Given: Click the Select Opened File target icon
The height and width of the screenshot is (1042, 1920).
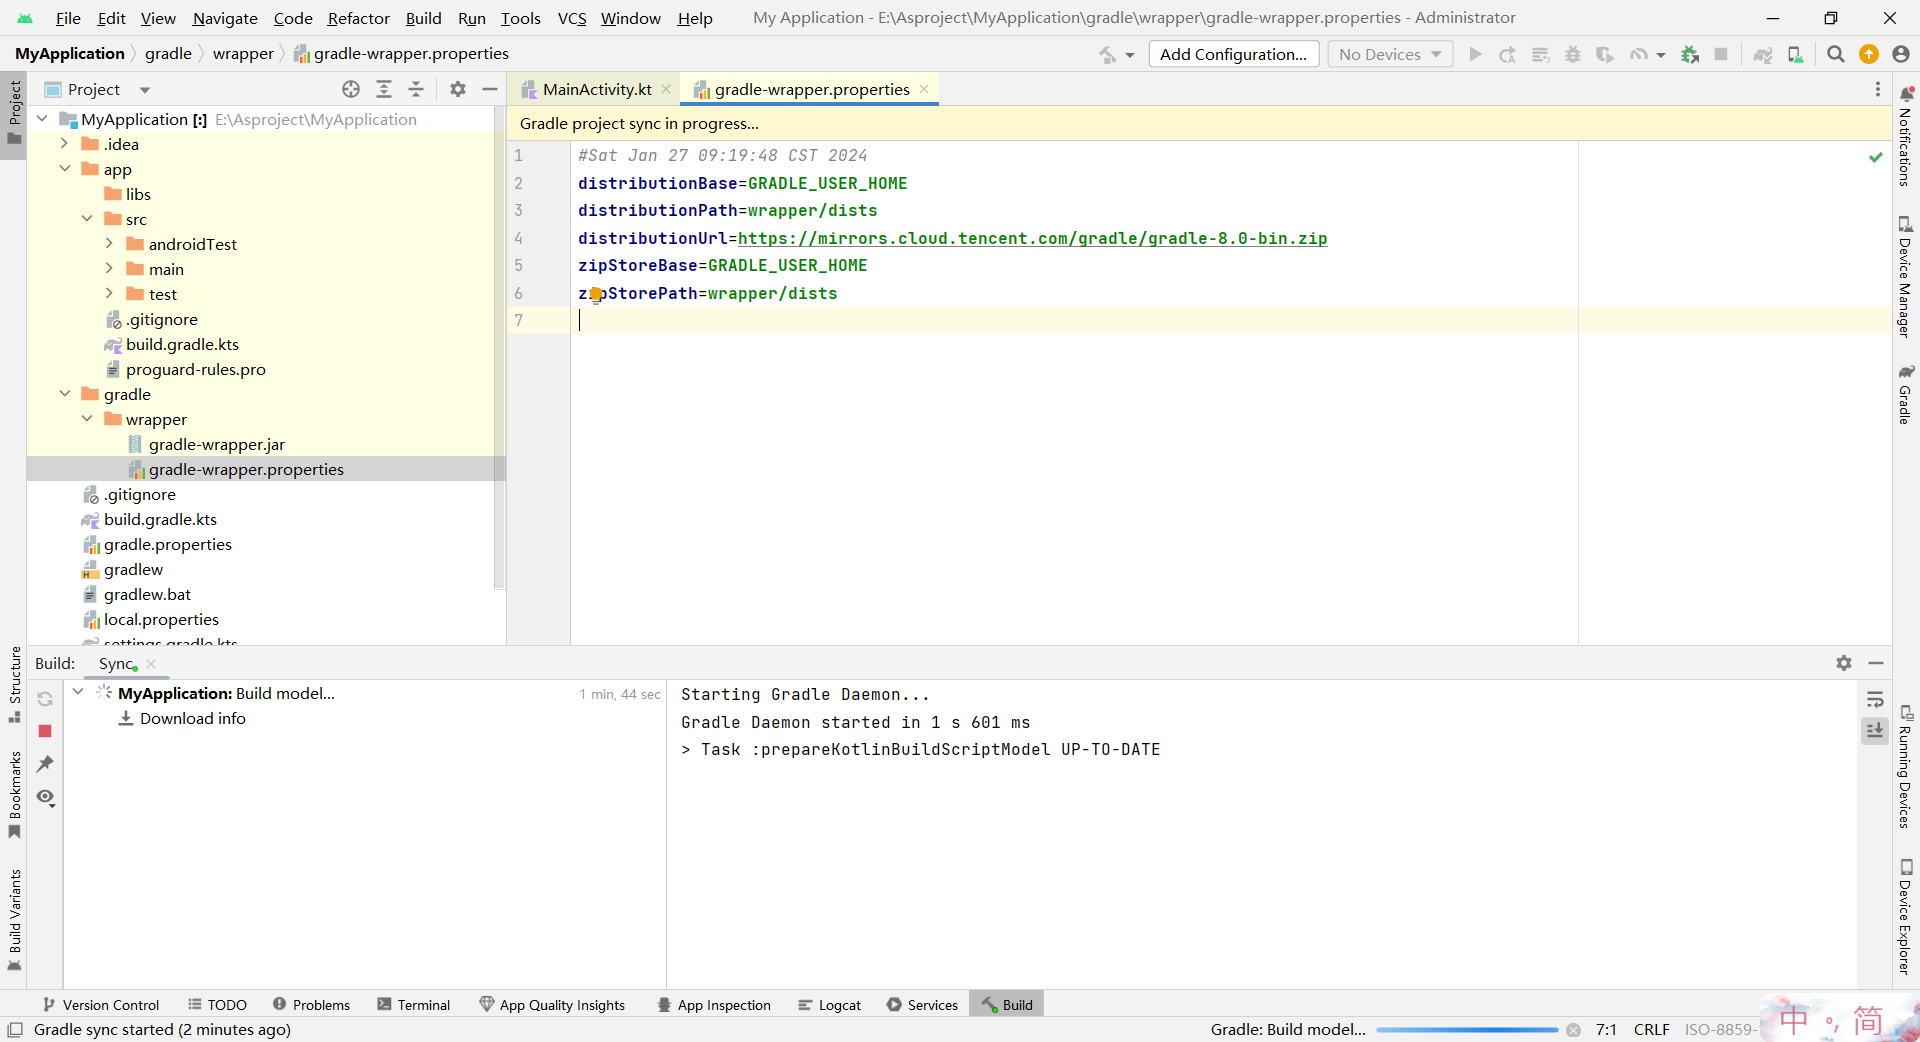Looking at the screenshot, I should pos(351,89).
